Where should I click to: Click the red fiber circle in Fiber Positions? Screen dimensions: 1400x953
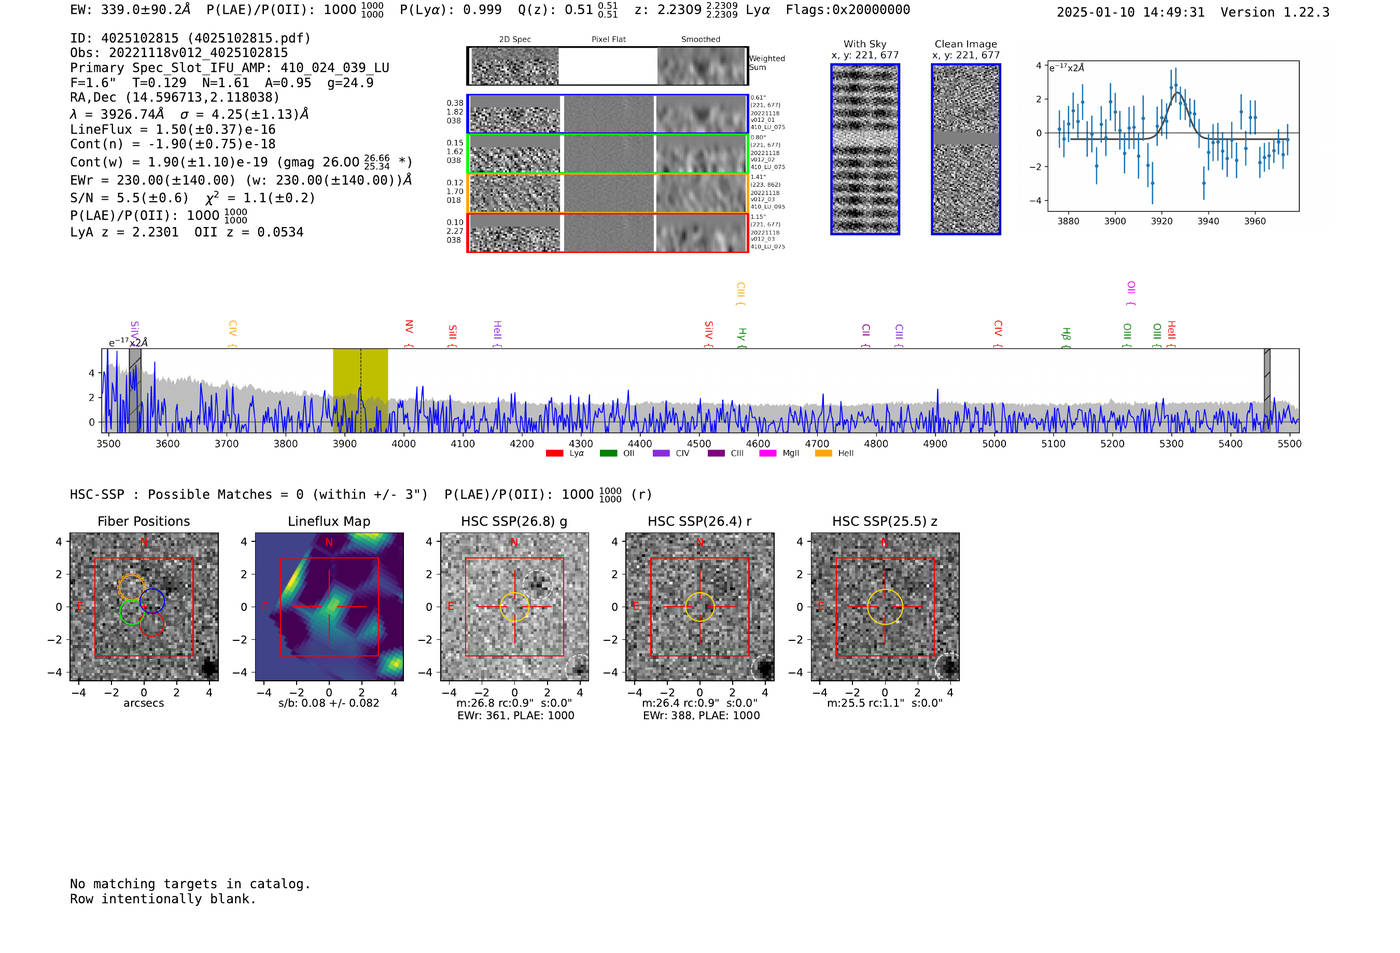(151, 624)
